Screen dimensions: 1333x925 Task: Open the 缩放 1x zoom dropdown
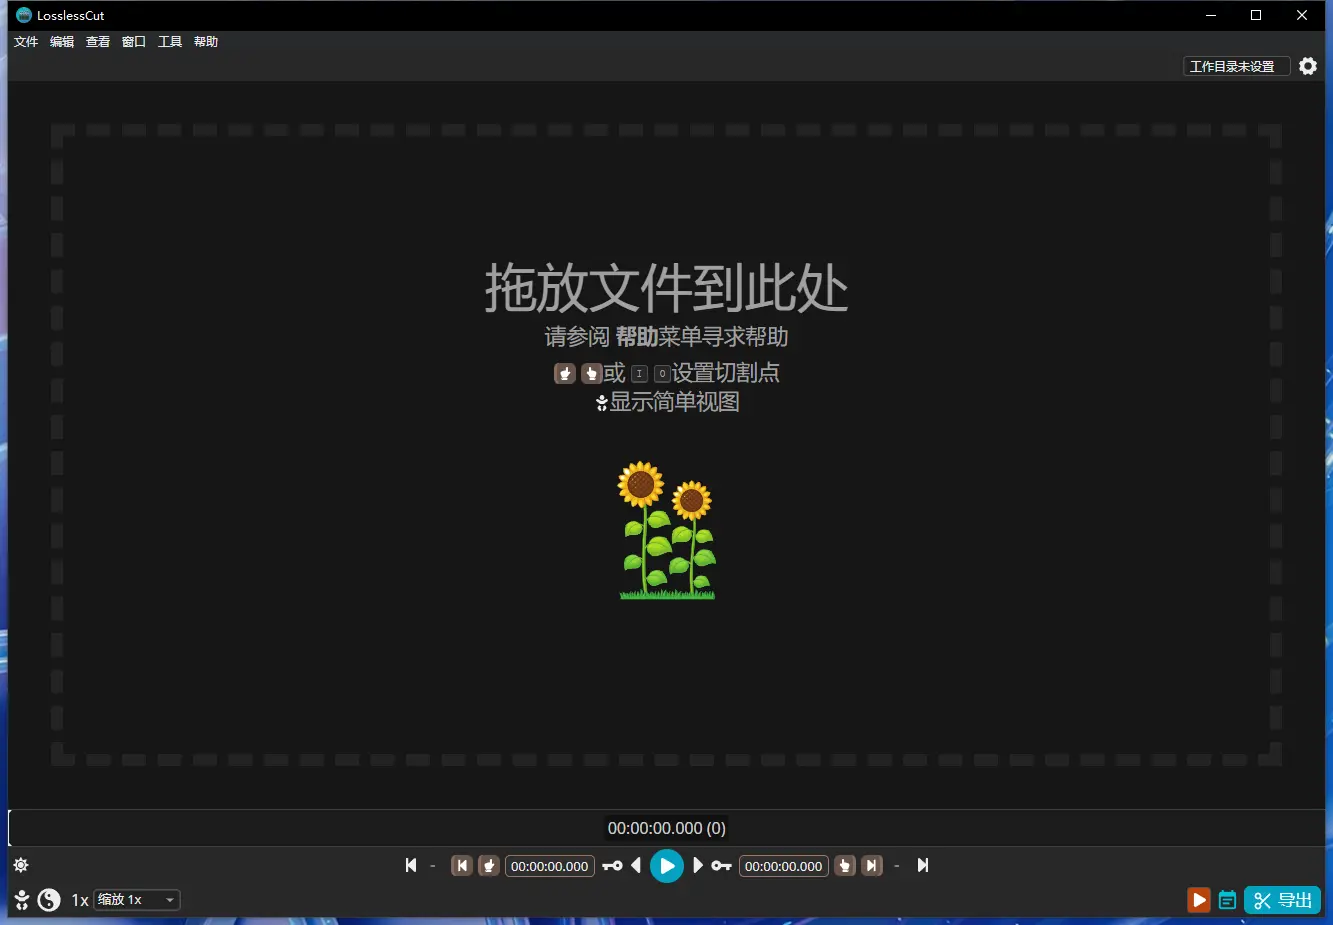[135, 899]
